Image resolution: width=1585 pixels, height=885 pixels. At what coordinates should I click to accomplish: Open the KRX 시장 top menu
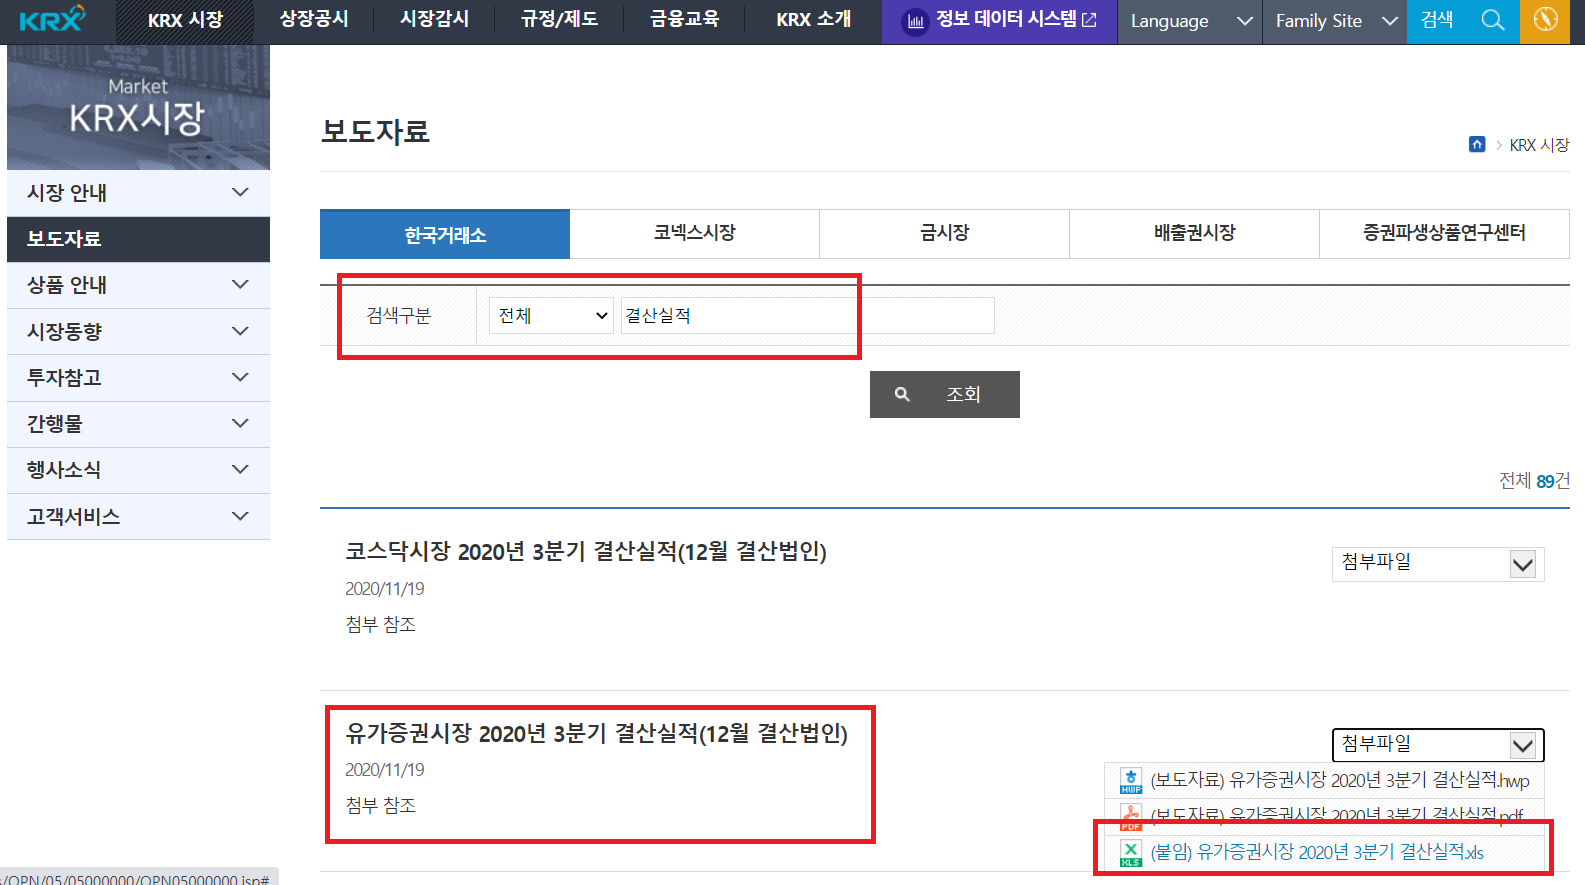[185, 20]
